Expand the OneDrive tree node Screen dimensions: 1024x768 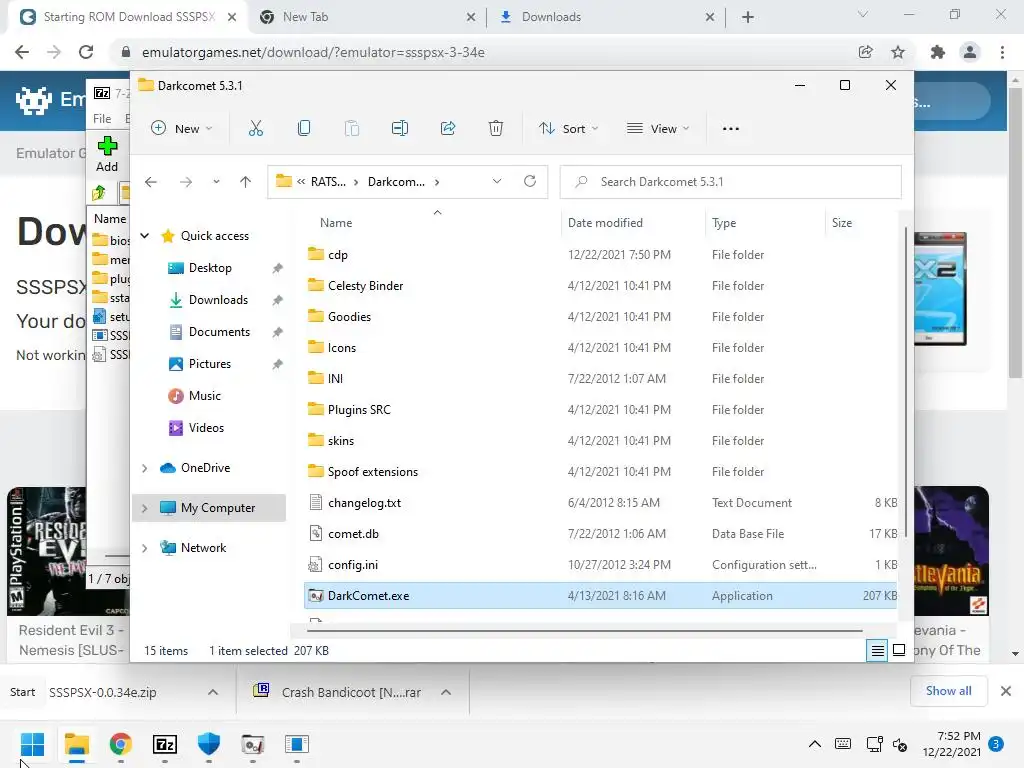pos(145,468)
